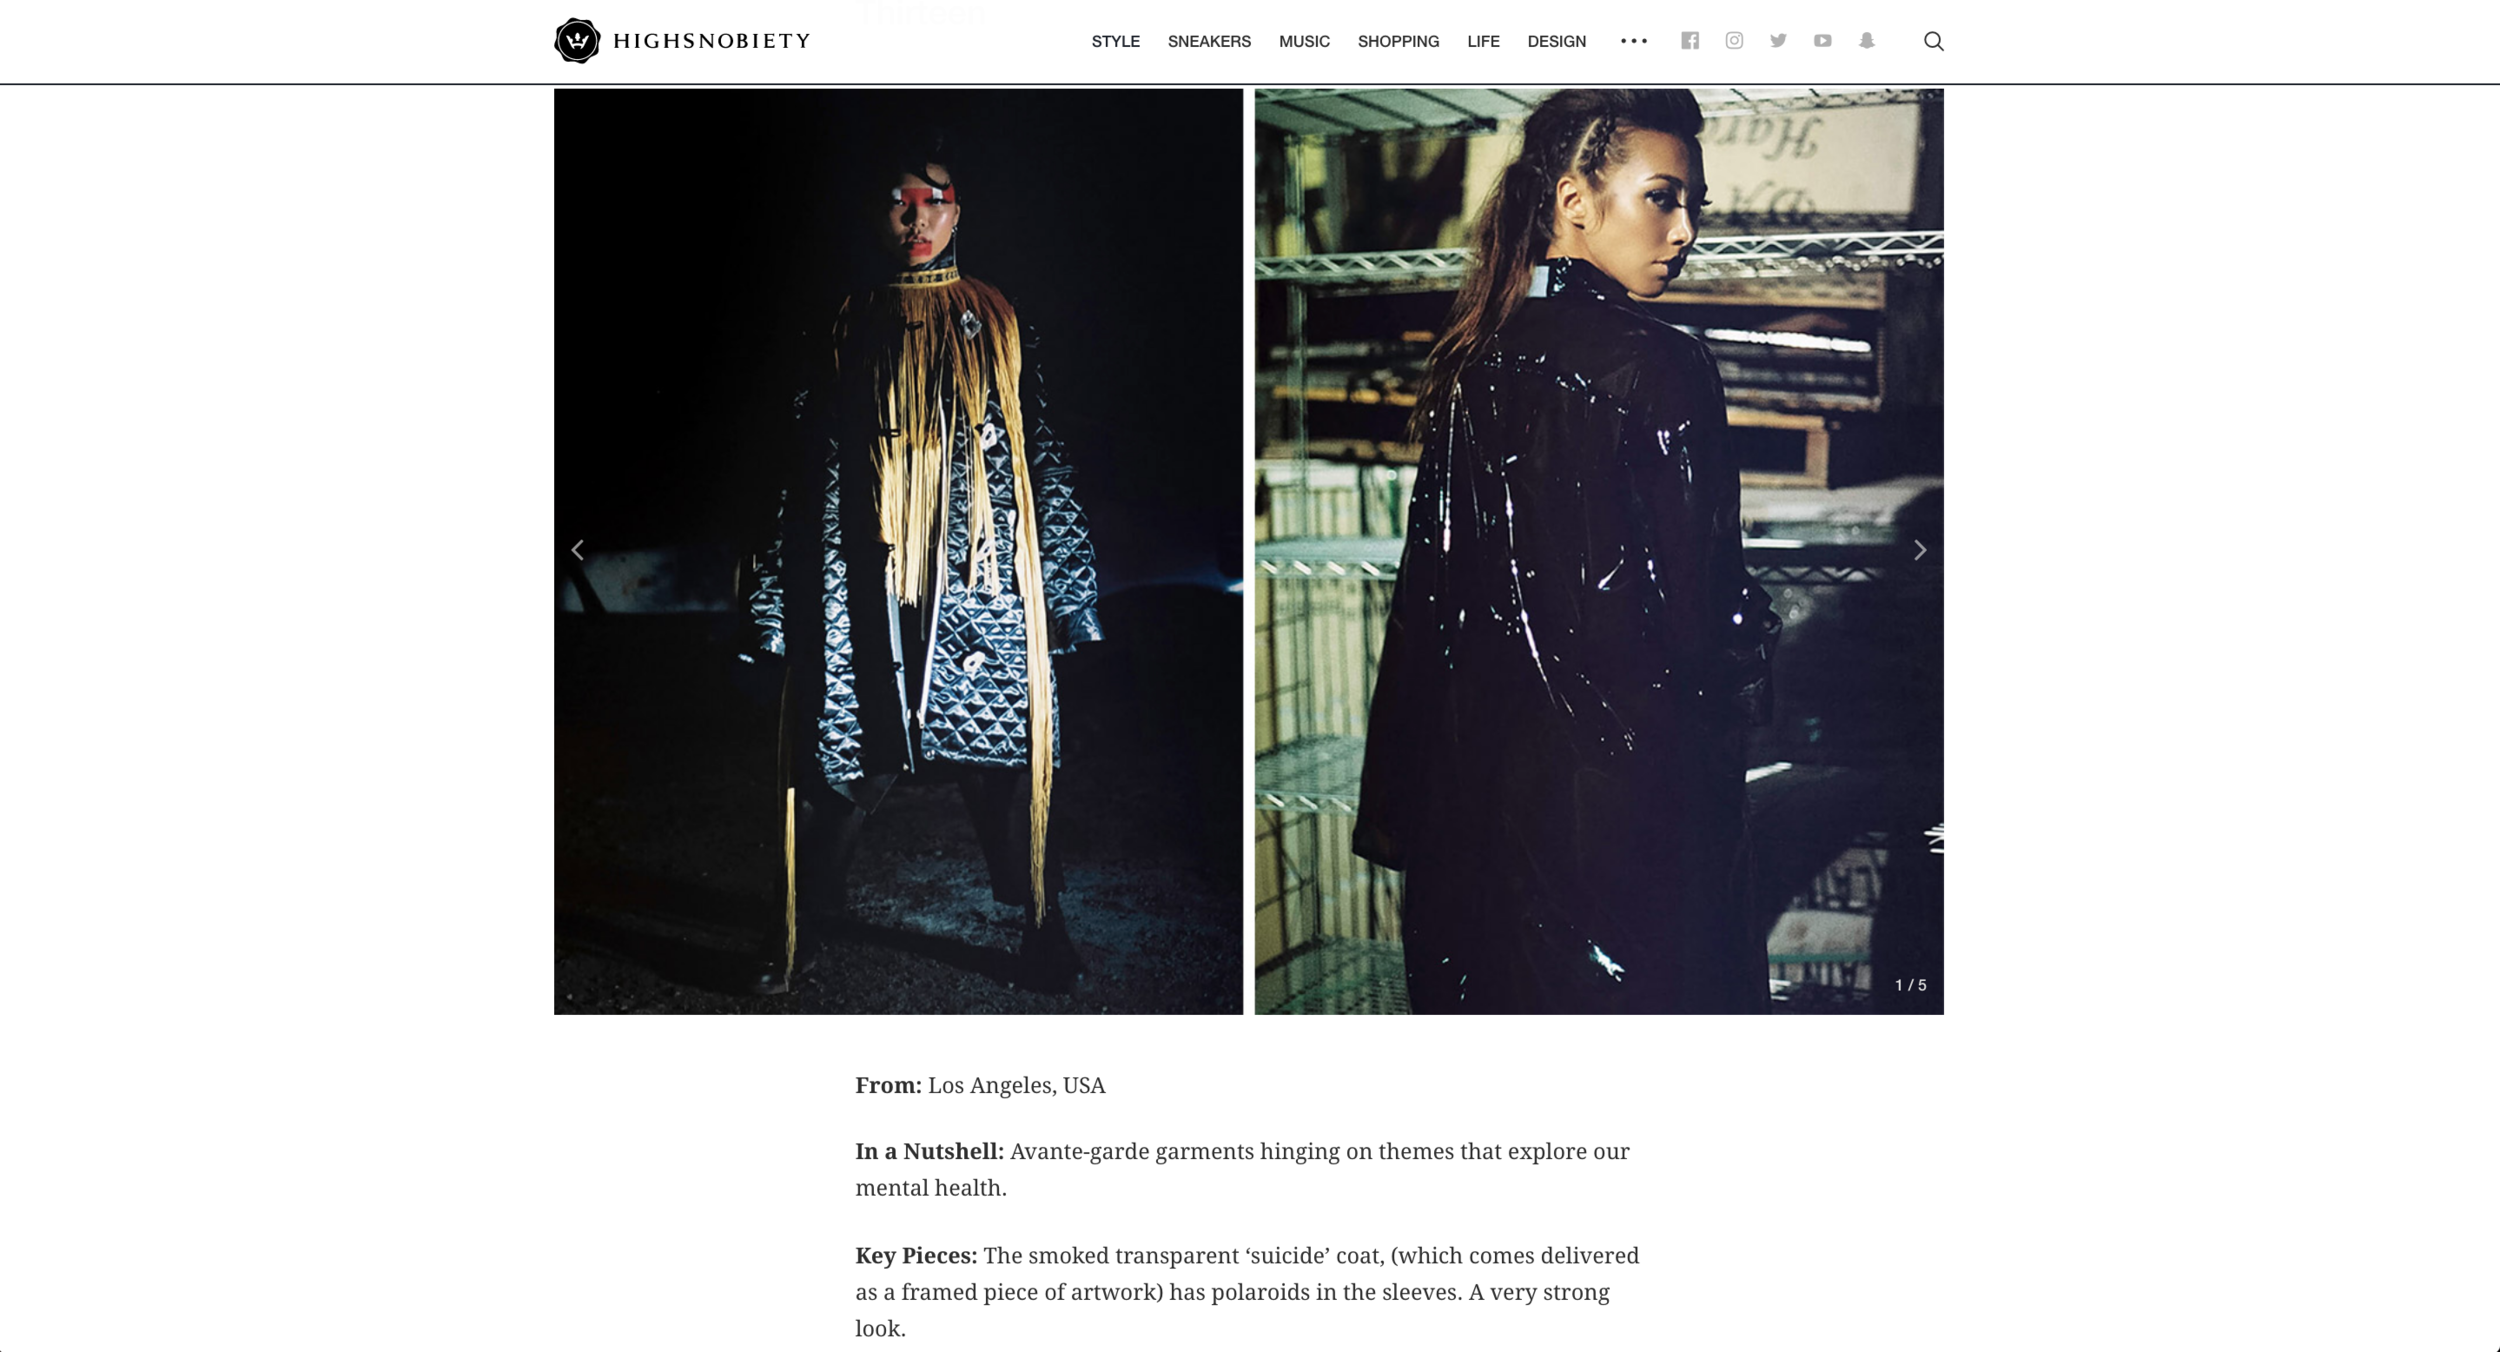Open the STYLE menu item
Screen dimensions: 2500x1352
pos(1116,41)
